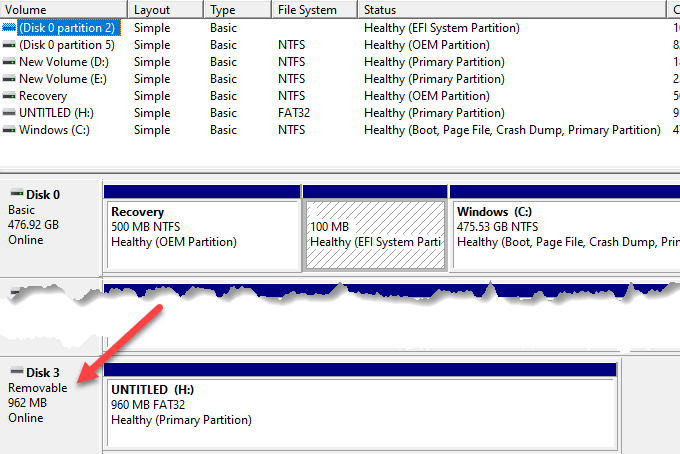Image resolution: width=680 pixels, height=454 pixels.
Task: Click the Windows (C:) volume icon
Action: click(x=9, y=130)
